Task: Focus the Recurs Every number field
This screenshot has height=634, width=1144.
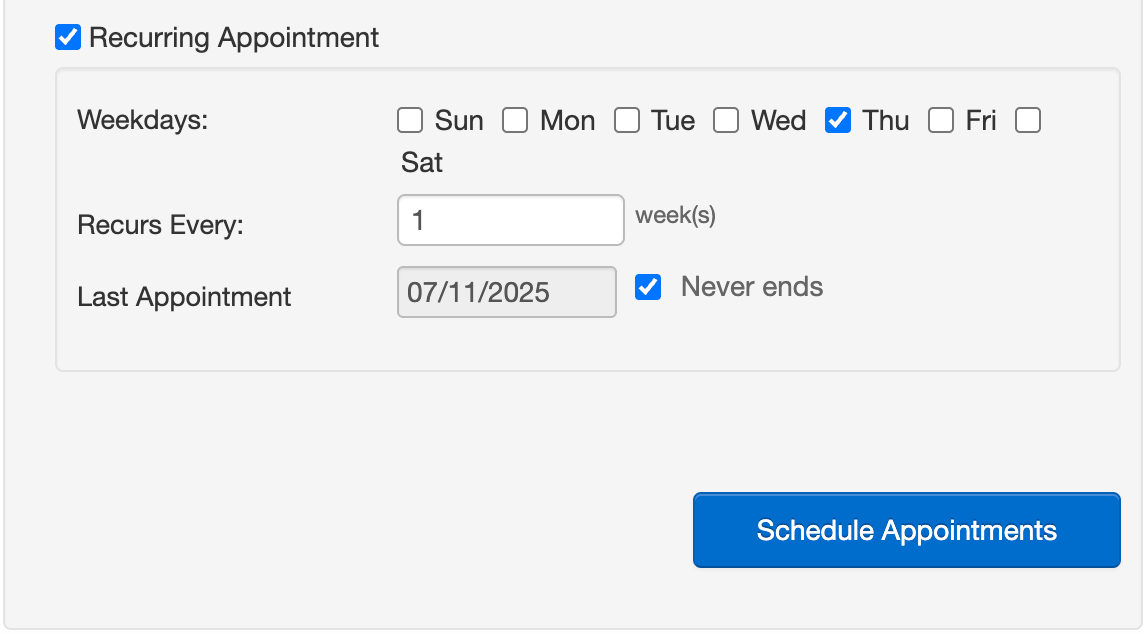Action: click(510, 220)
